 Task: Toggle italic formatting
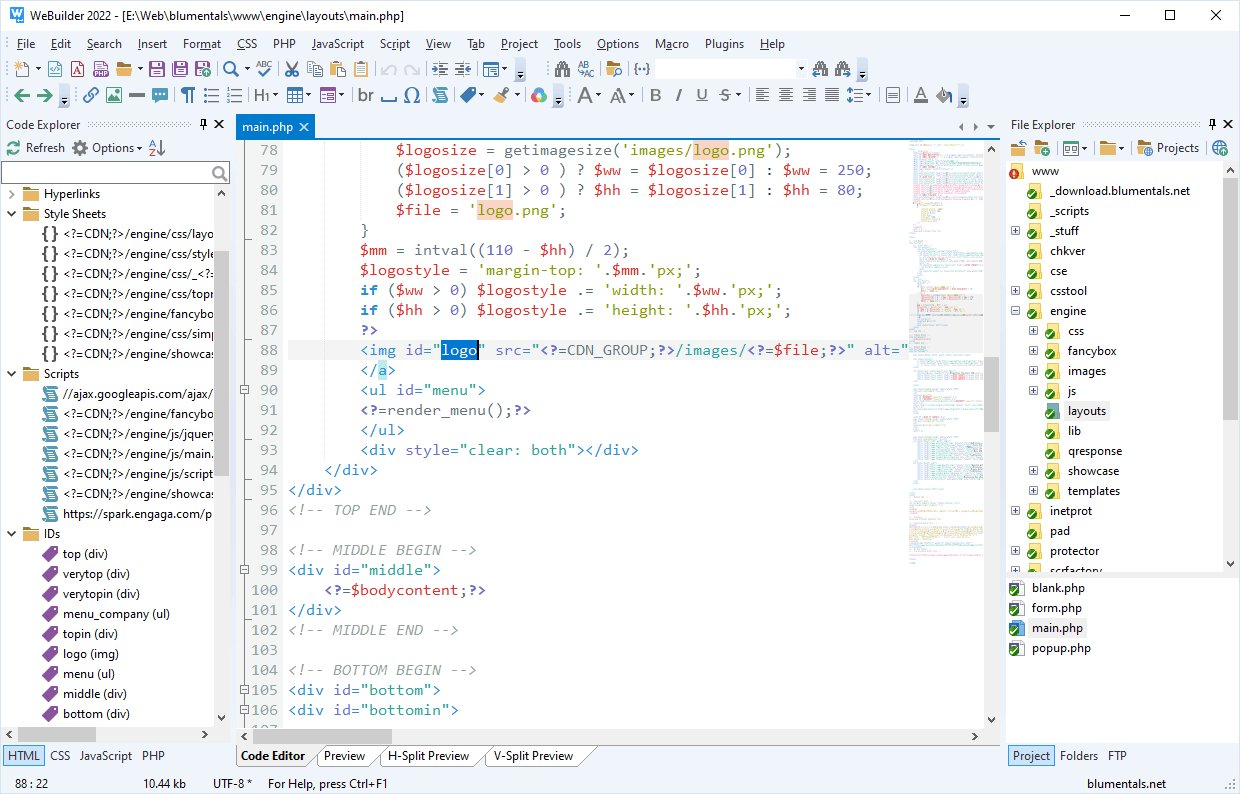pos(678,95)
